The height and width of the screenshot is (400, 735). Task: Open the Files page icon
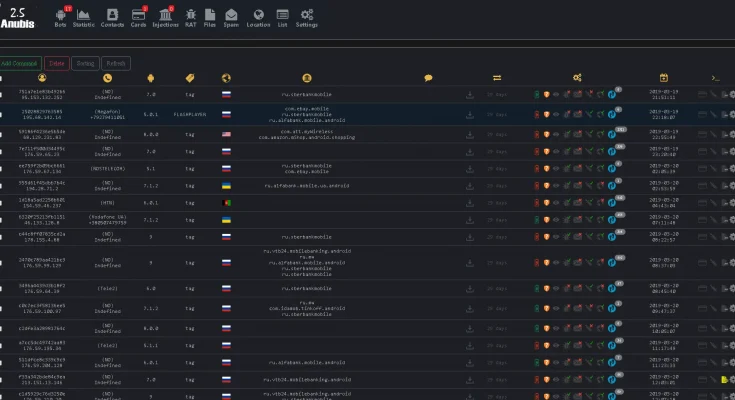[x=211, y=16]
